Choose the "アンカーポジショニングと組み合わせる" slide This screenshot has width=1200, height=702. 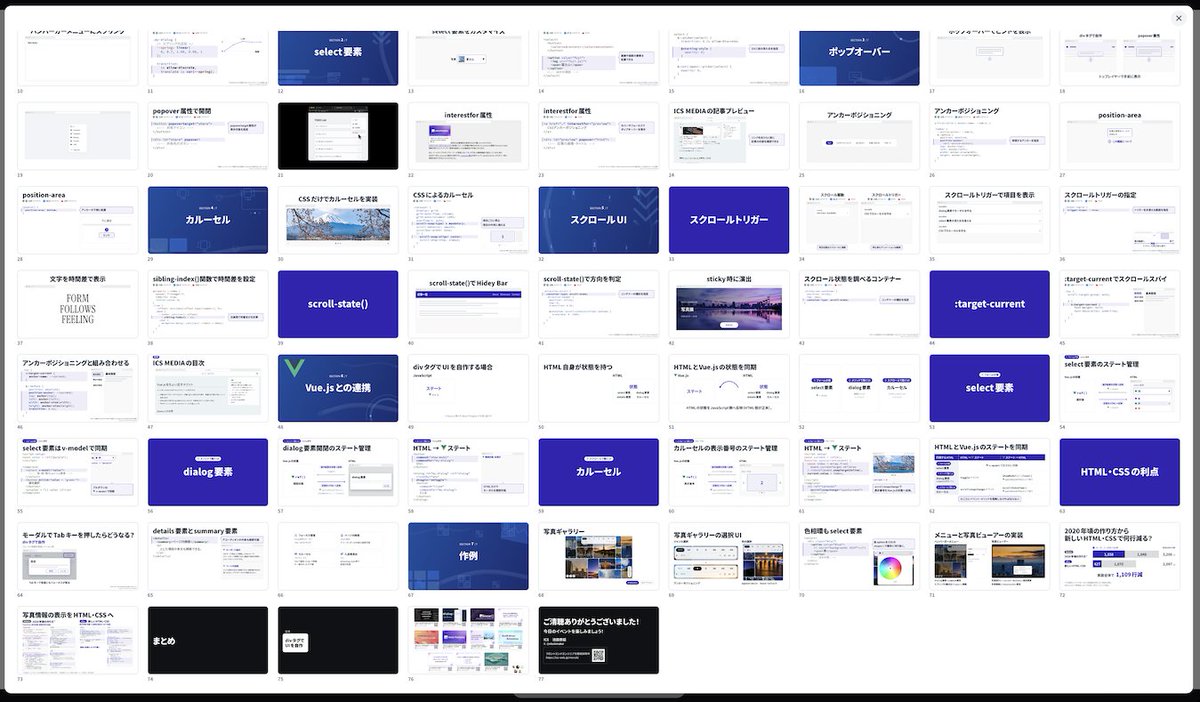tap(77, 388)
